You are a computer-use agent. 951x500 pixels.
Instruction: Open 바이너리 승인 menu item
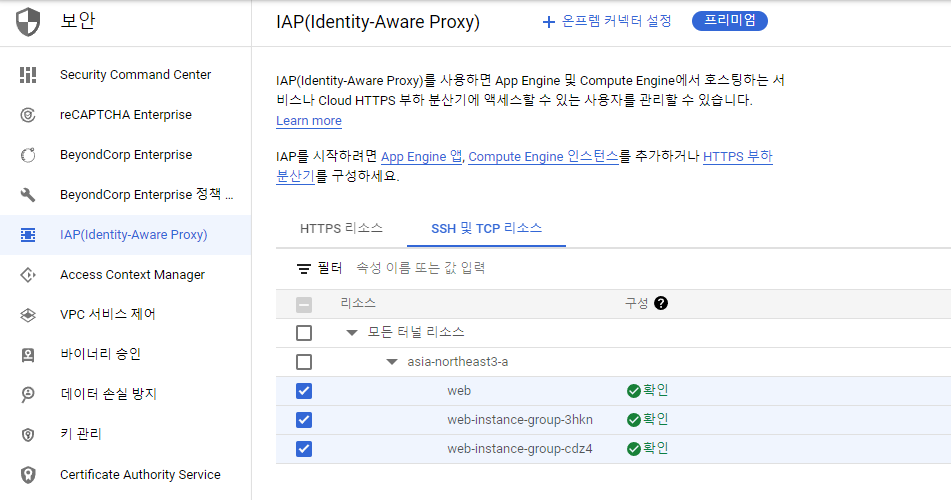(126, 354)
